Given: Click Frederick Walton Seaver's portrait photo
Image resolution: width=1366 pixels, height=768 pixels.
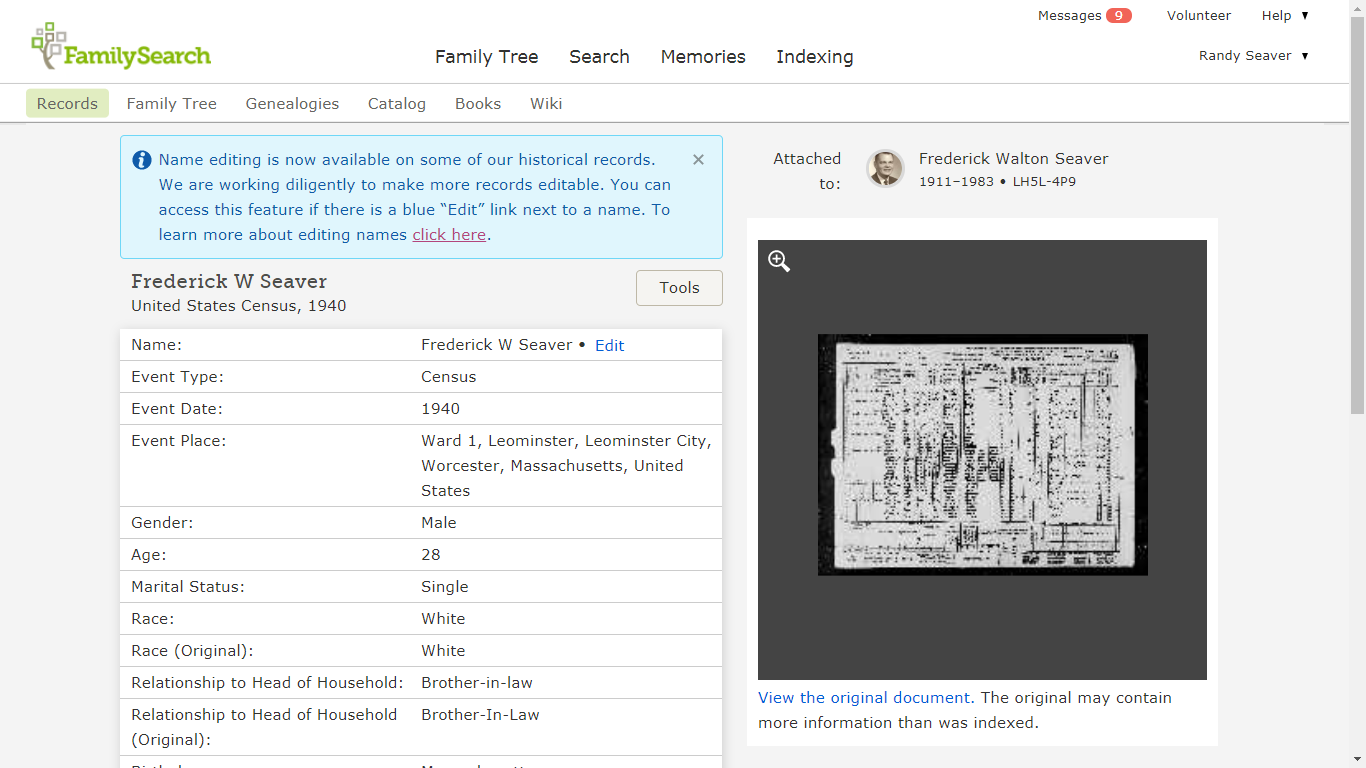Looking at the screenshot, I should pyautogui.click(x=885, y=169).
